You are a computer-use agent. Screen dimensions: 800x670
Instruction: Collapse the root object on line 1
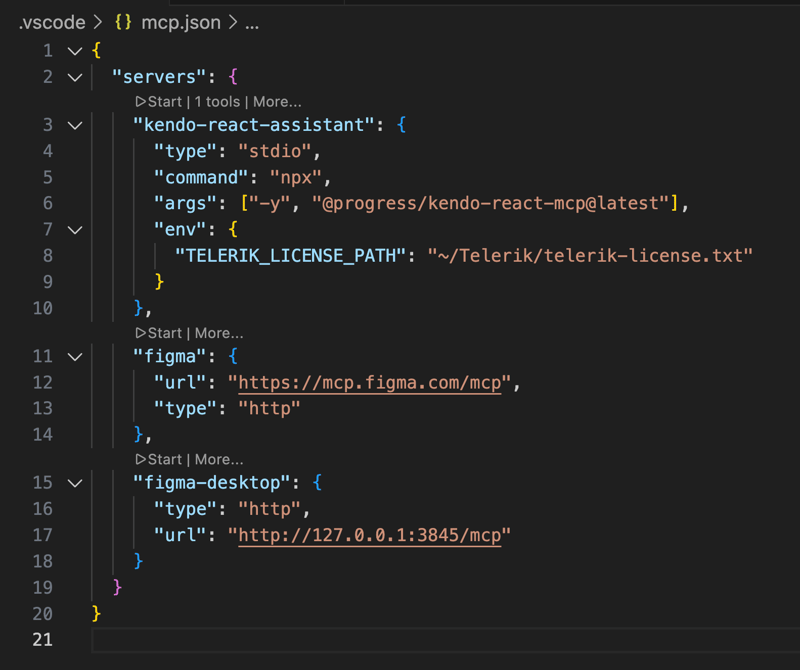click(x=74, y=50)
